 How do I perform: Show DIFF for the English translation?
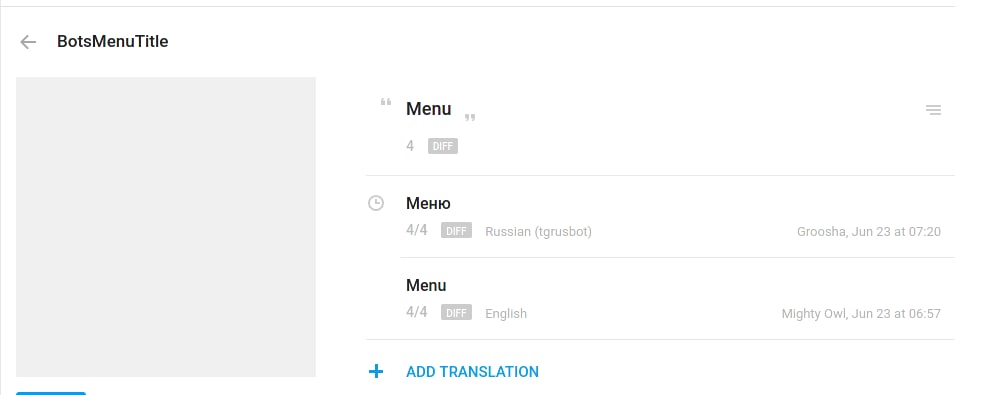click(456, 313)
